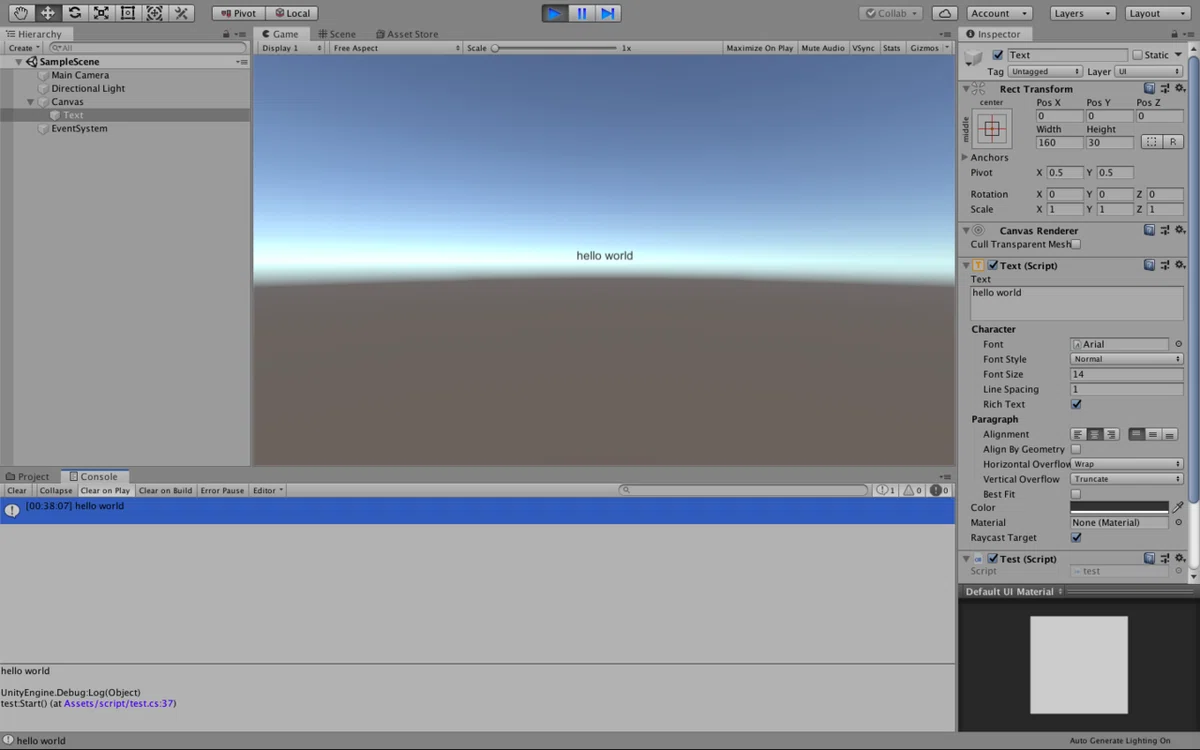
Task: Open the Free Aspect dropdown
Action: 396,48
